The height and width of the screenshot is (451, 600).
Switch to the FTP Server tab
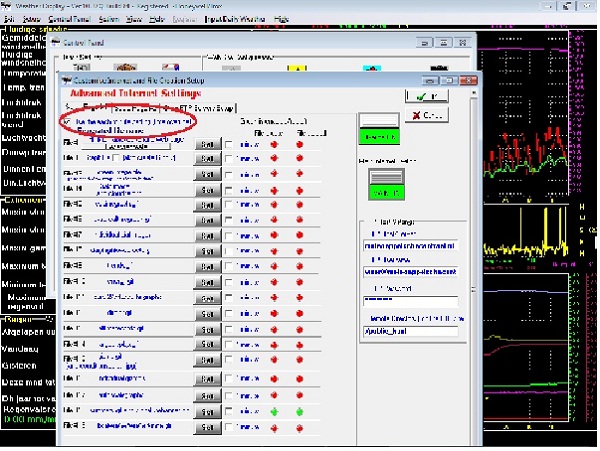point(199,109)
